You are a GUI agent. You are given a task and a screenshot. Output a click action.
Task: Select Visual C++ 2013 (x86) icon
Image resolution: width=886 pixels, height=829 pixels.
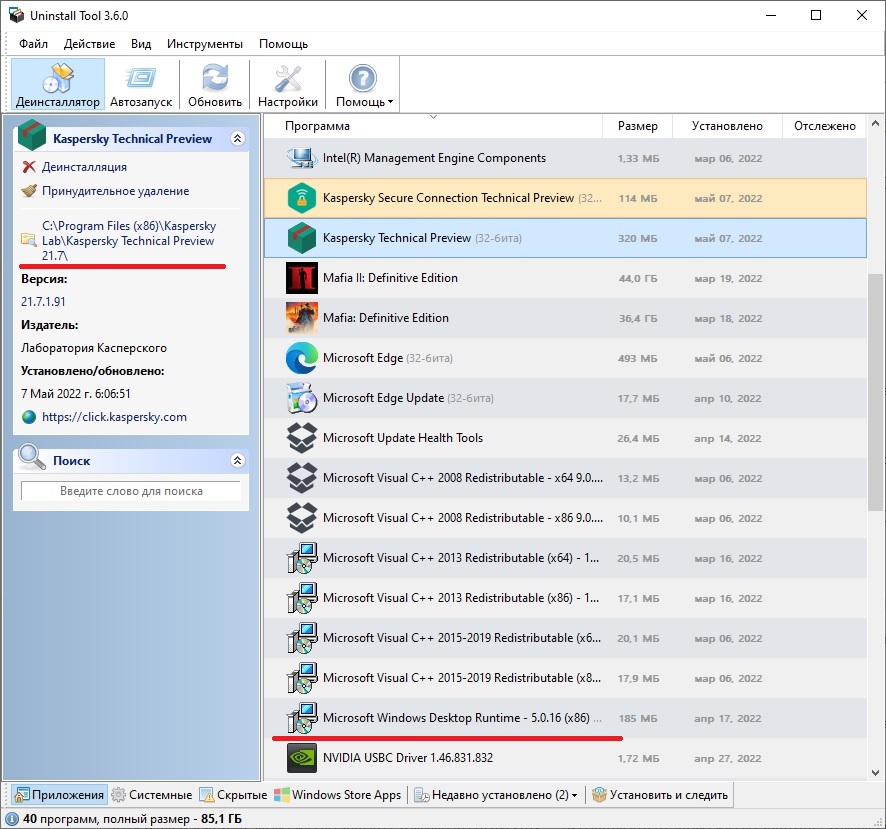pos(302,598)
